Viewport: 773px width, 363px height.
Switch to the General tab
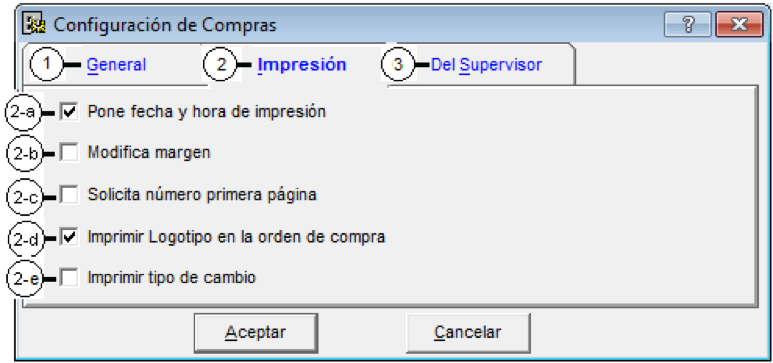pyautogui.click(x=116, y=65)
